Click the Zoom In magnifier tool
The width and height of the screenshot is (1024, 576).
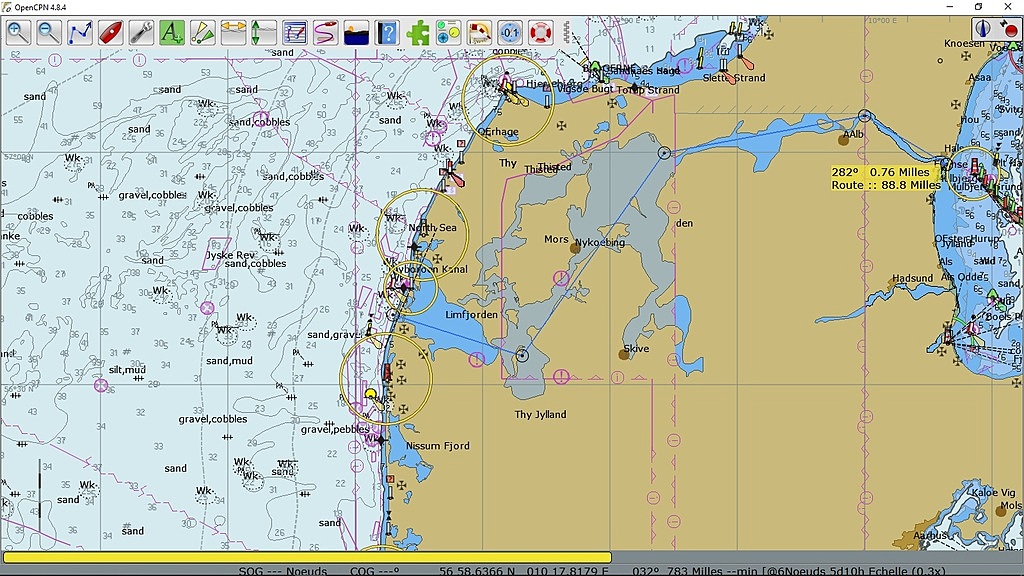pyautogui.click(x=18, y=32)
